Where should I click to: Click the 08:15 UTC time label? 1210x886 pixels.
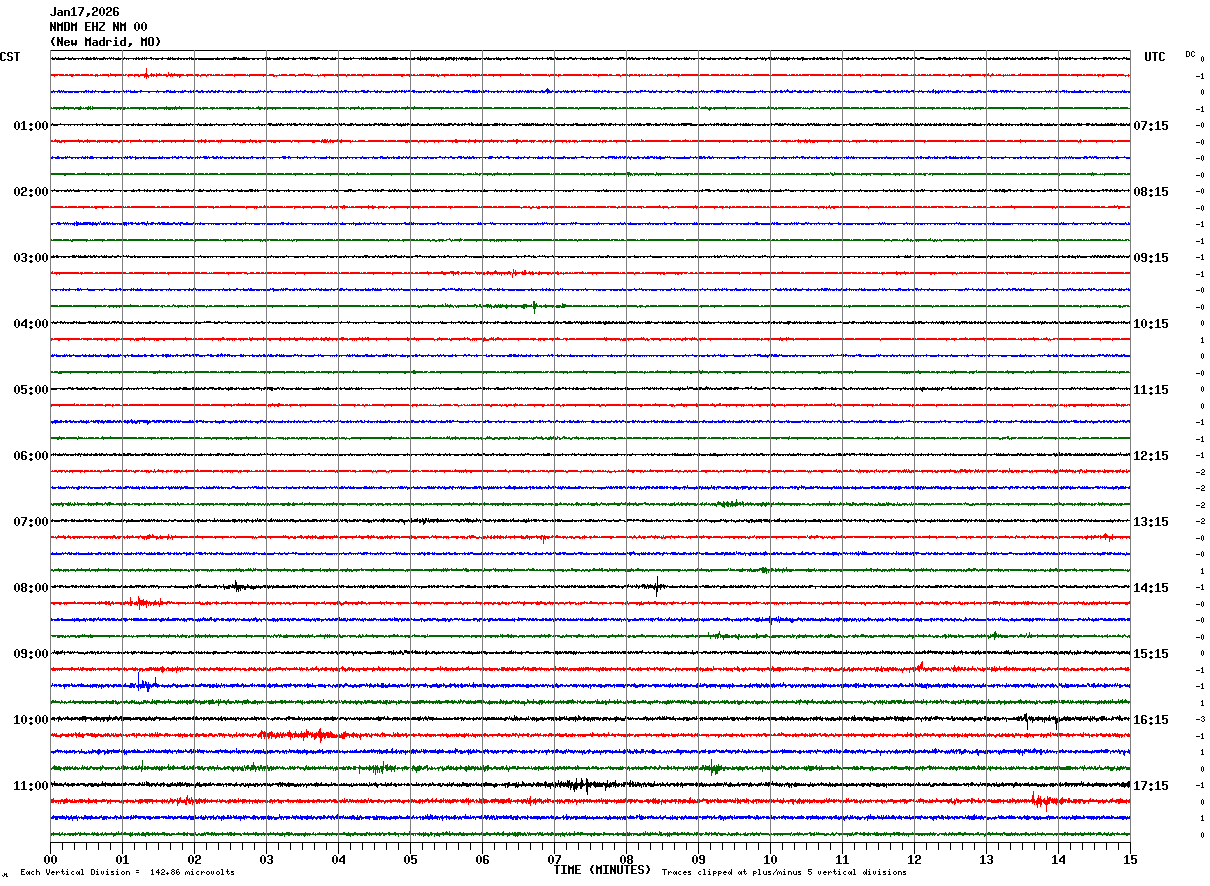click(x=1151, y=191)
